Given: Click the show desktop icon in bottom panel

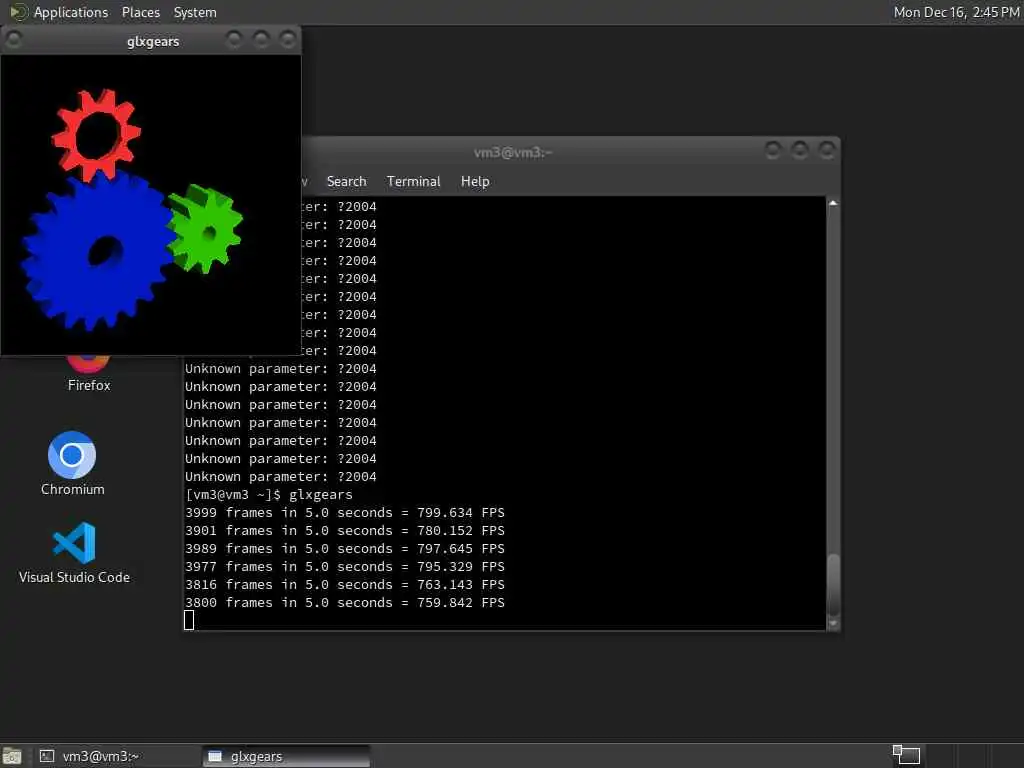Looking at the screenshot, I should pos(12,756).
